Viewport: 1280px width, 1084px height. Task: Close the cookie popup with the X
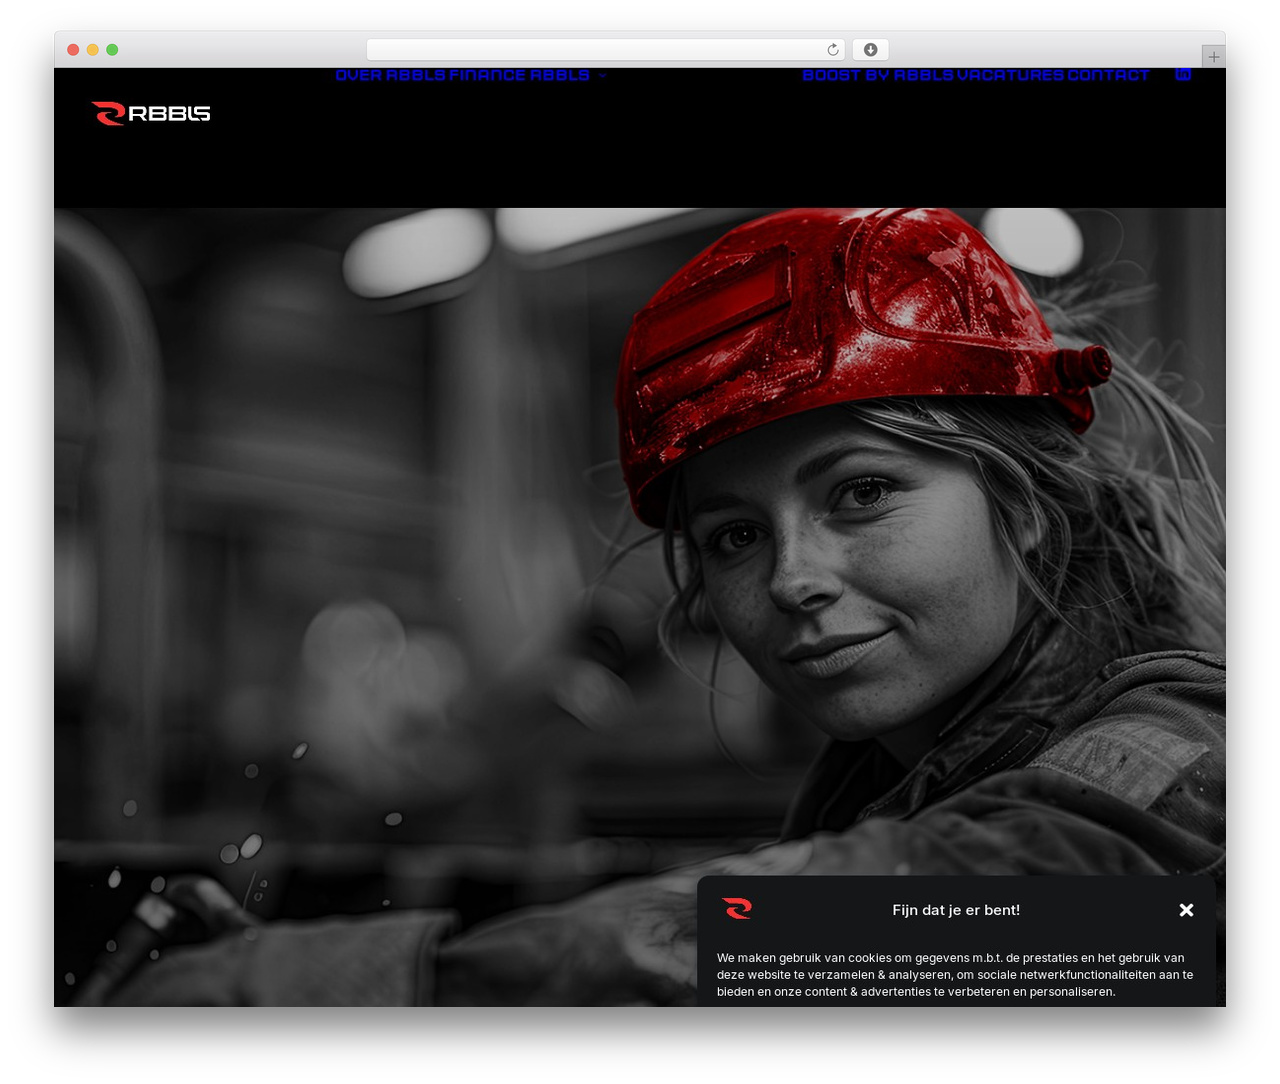(x=1186, y=910)
